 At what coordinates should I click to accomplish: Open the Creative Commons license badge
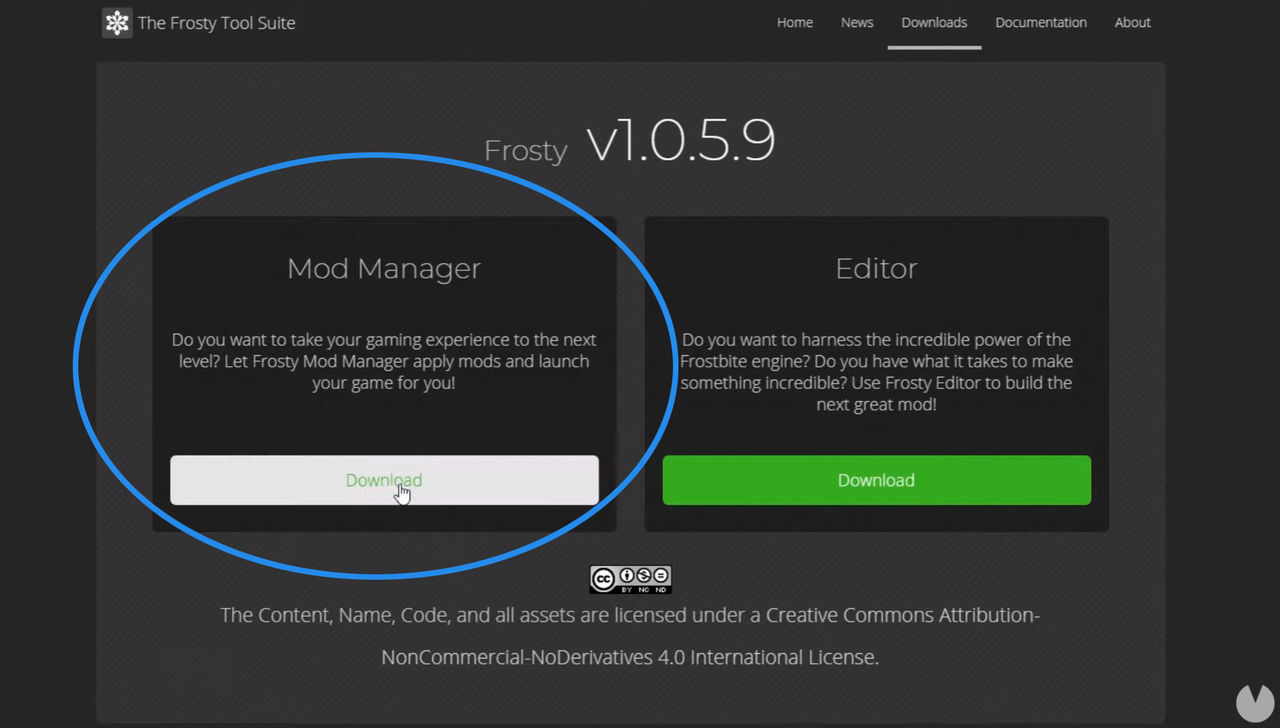[x=630, y=579]
